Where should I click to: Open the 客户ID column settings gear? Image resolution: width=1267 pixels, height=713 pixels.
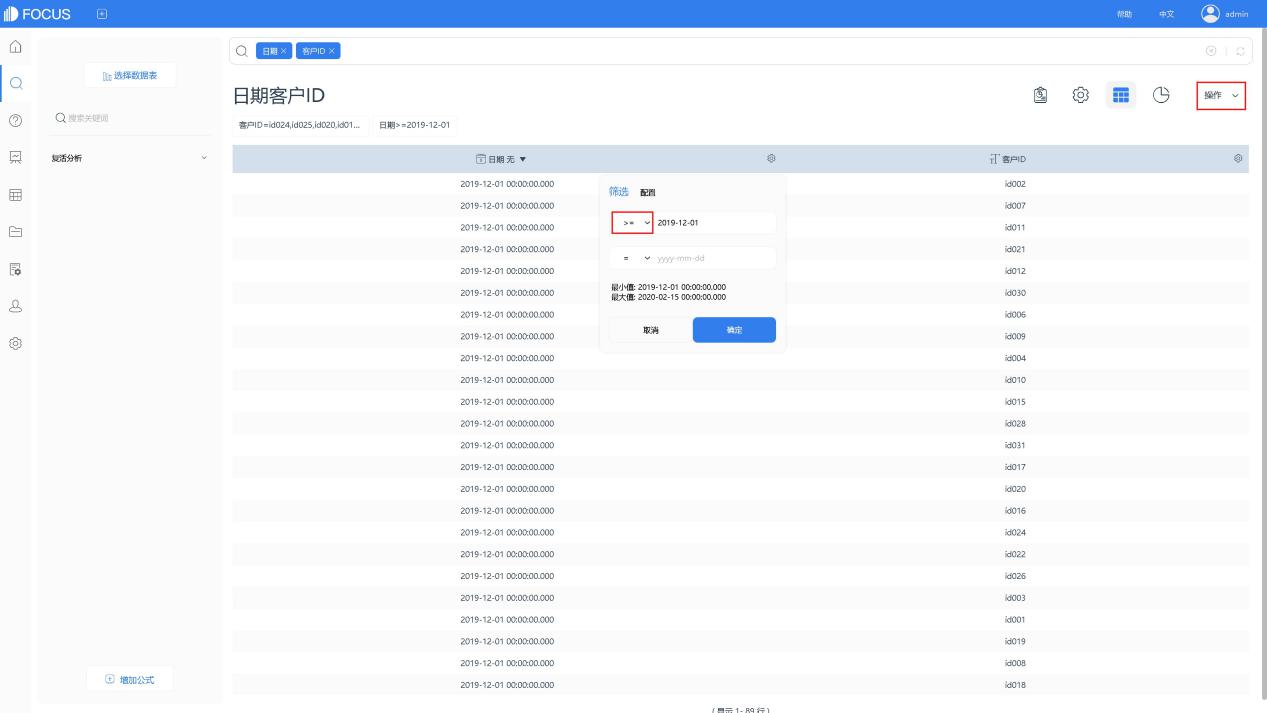point(1238,159)
